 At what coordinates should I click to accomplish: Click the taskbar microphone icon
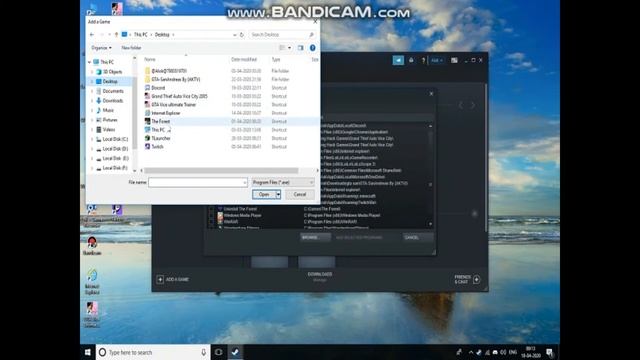coord(203,352)
